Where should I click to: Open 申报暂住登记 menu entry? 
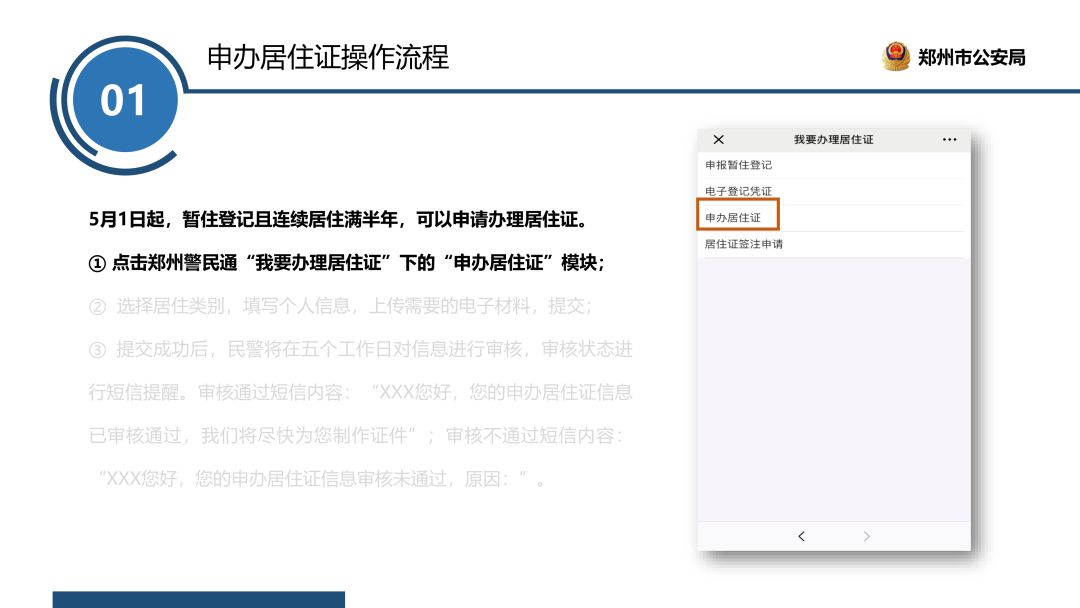click(x=833, y=165)
